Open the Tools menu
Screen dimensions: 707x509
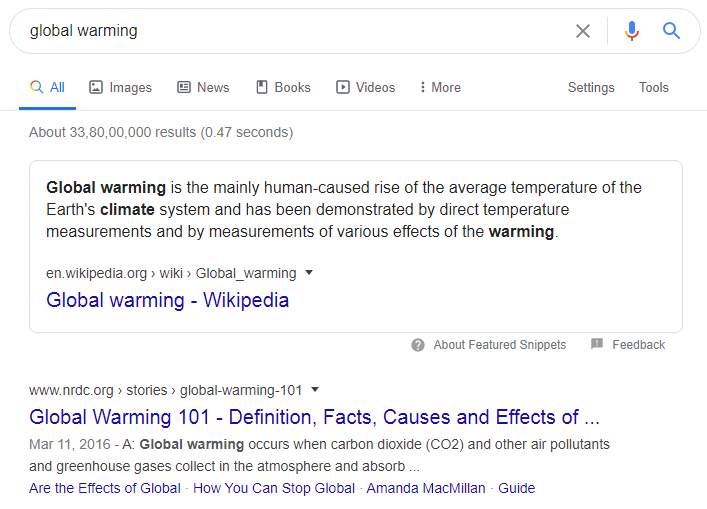653,87
